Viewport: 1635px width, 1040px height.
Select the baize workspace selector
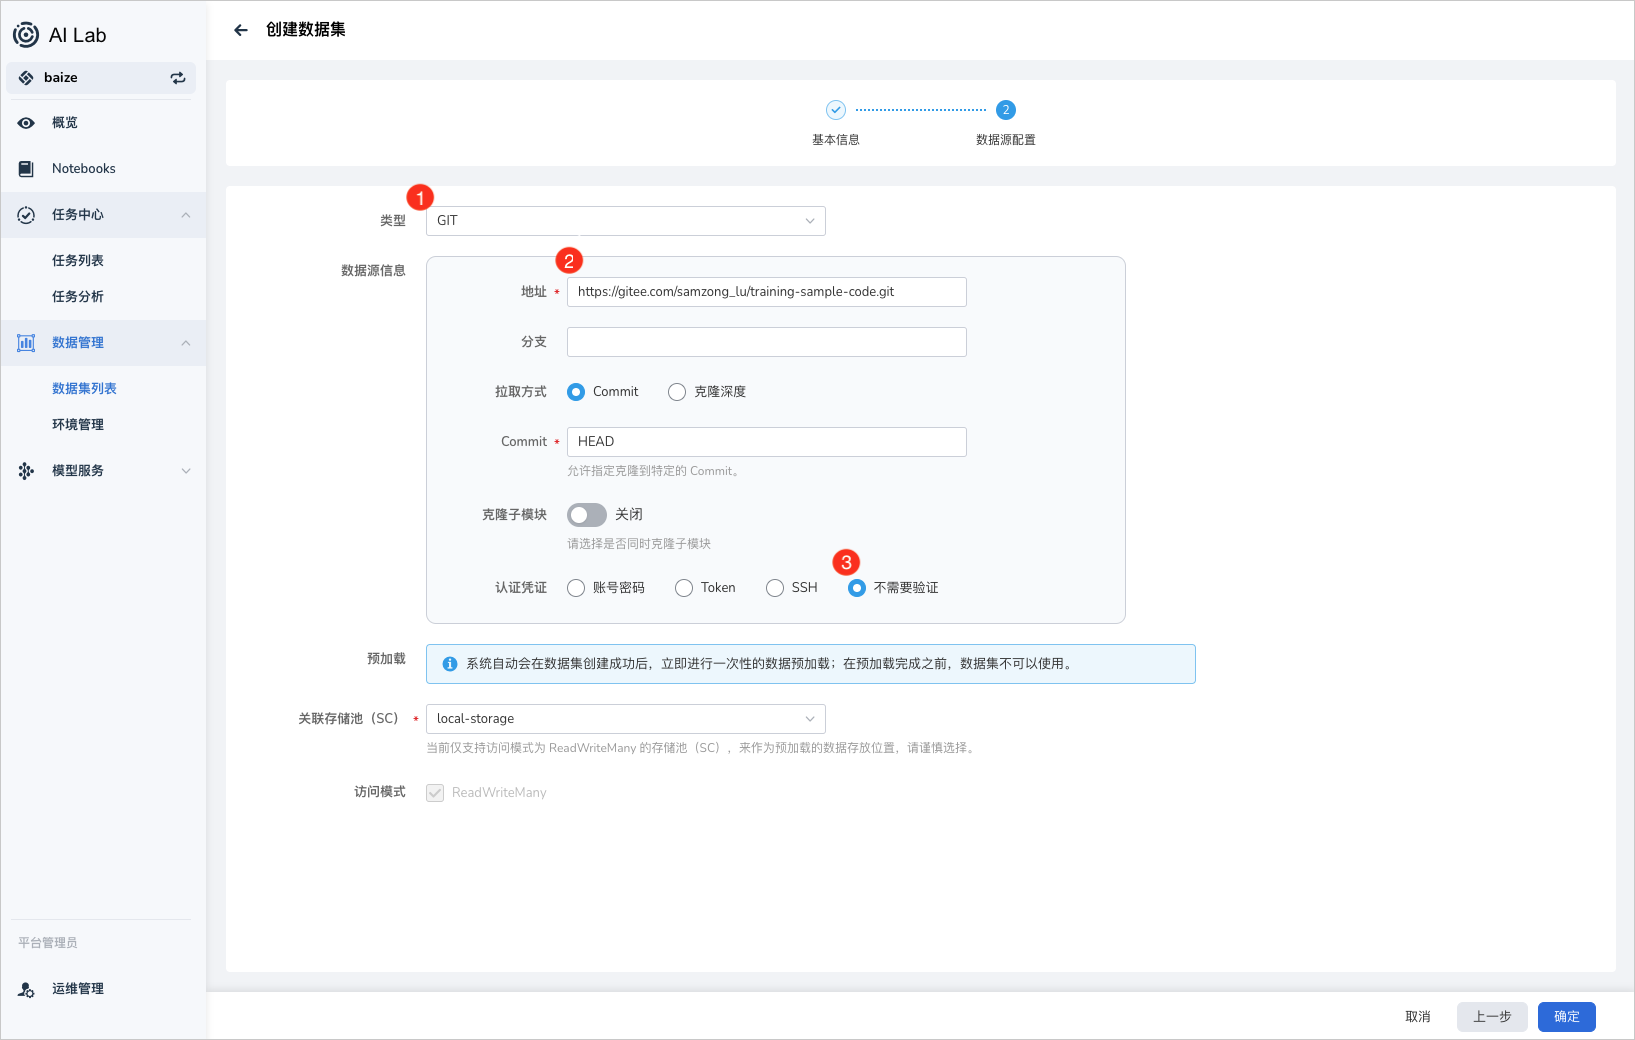point(101,78)
